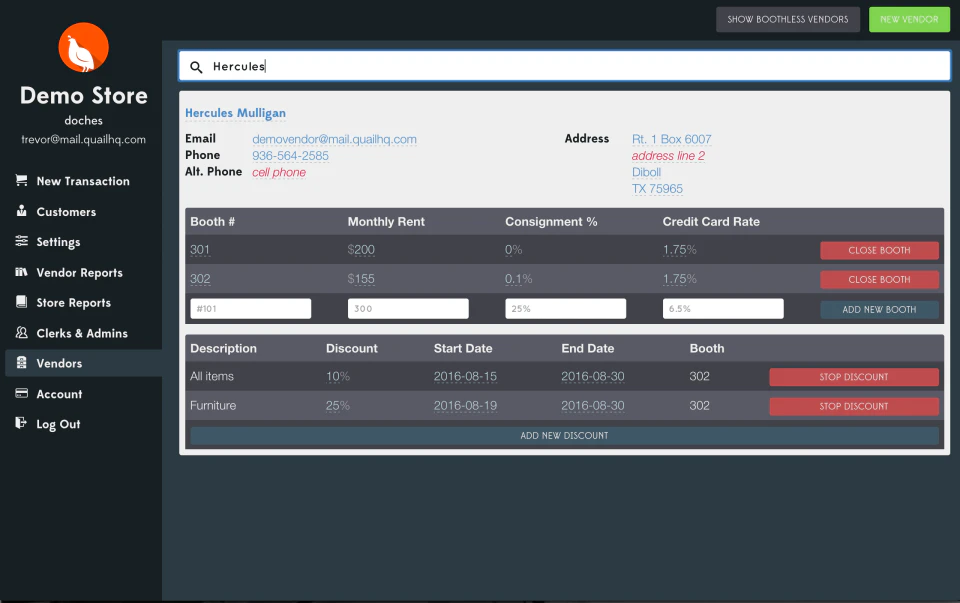The height and width of the screenshot is (603, 960).
Task: Select the Vendors sidebar entry
Action: tap(60, 363)
